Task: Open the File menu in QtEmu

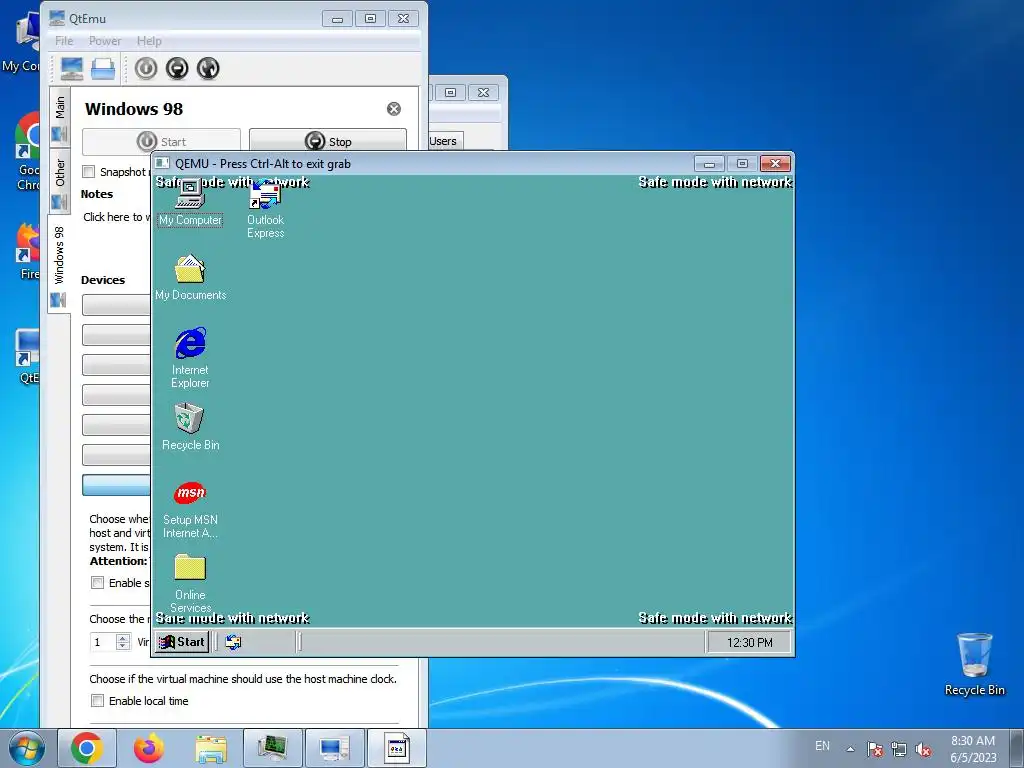Action: pyautogui.click(x=64, y=40)
